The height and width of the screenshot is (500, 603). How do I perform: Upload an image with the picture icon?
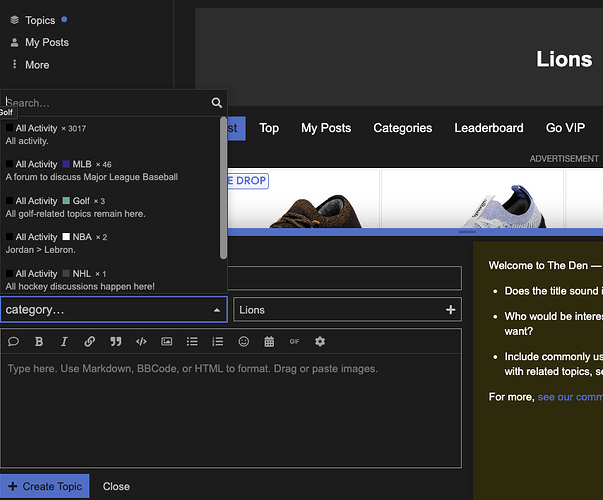click(x=167, y=342)
